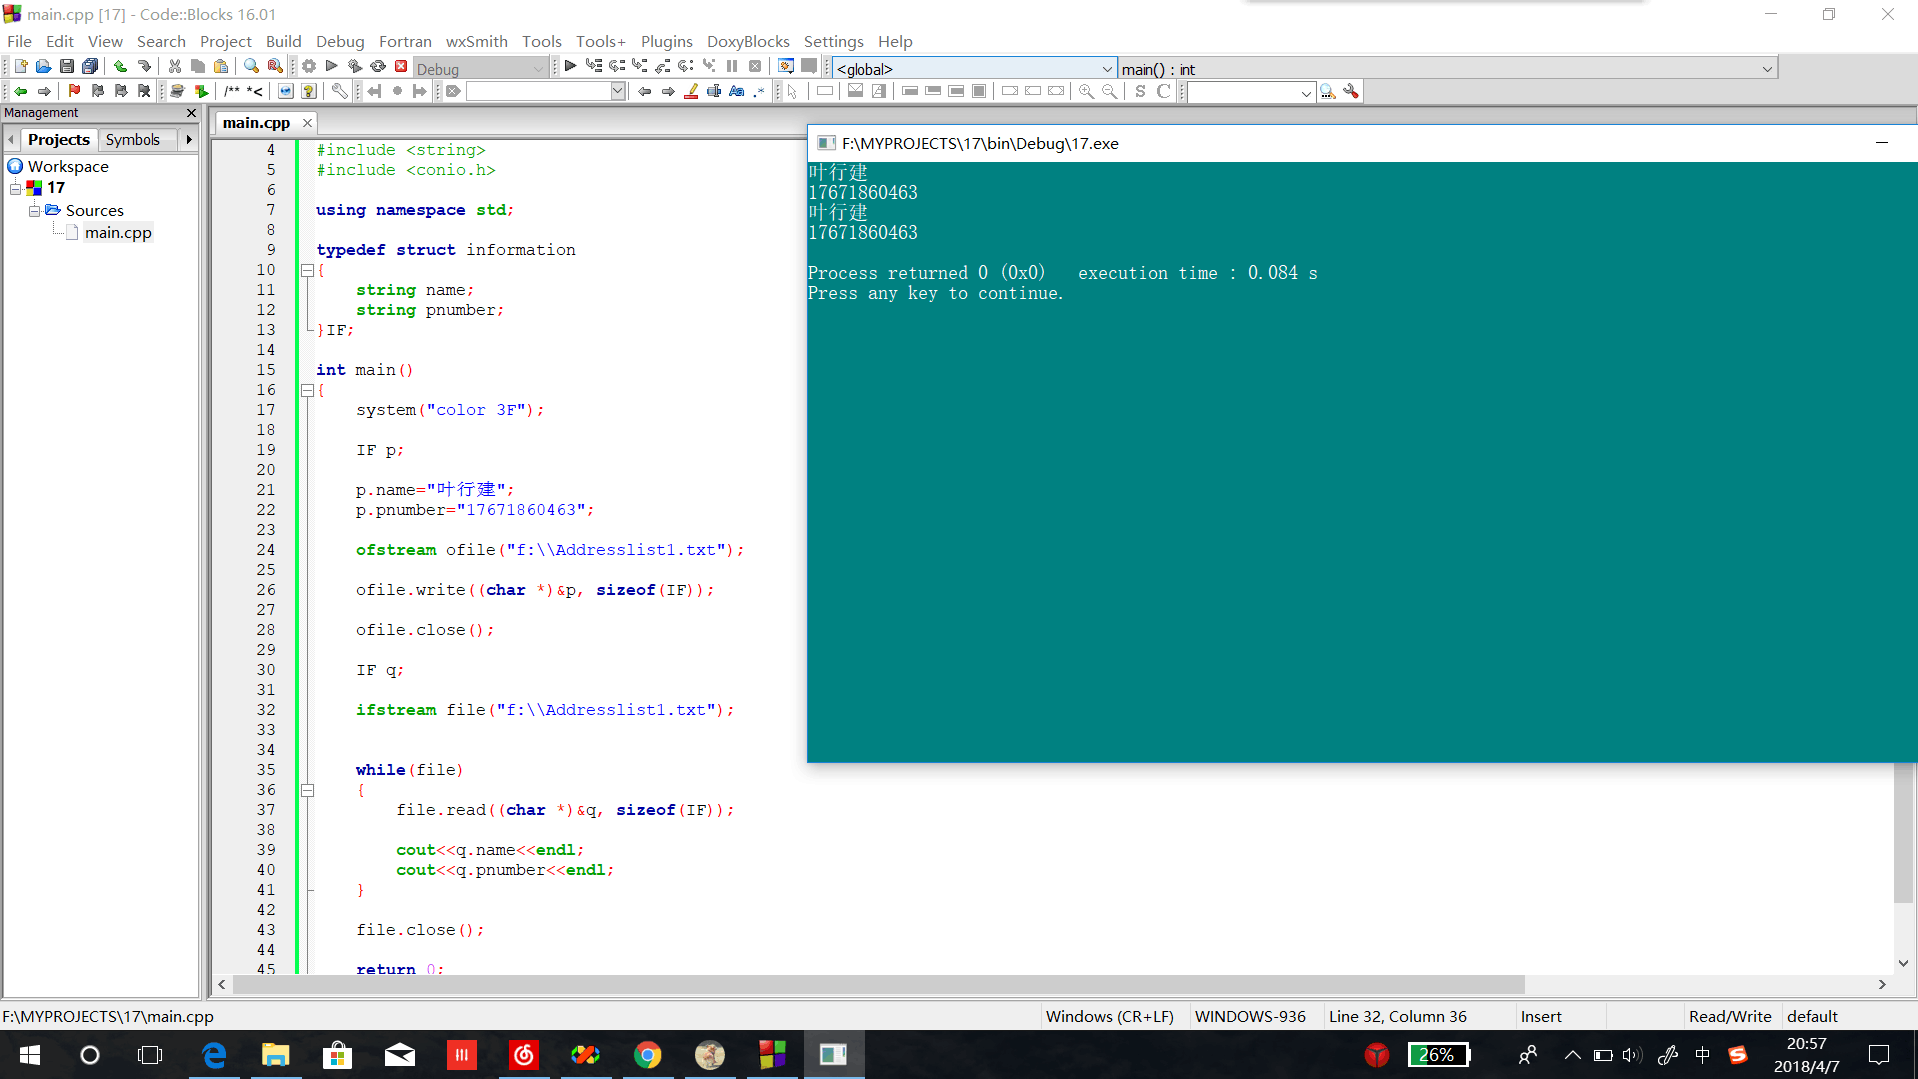Build the project with the gear icon

(x=309, y=66)
